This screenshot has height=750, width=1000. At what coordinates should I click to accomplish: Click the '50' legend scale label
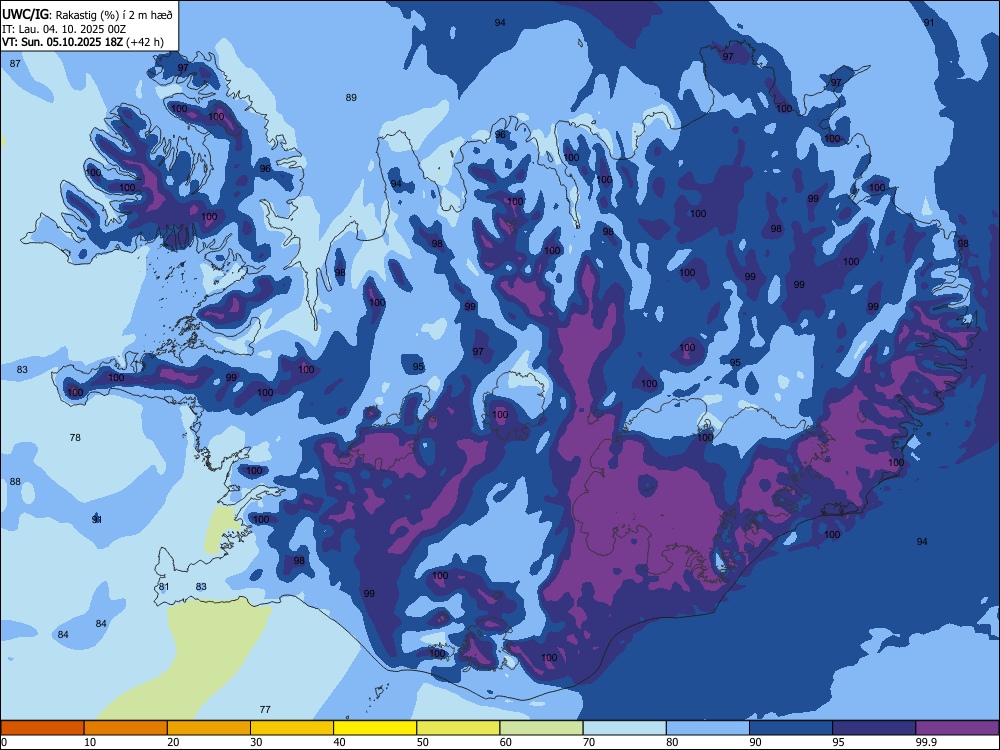click(x=423, y=742)
